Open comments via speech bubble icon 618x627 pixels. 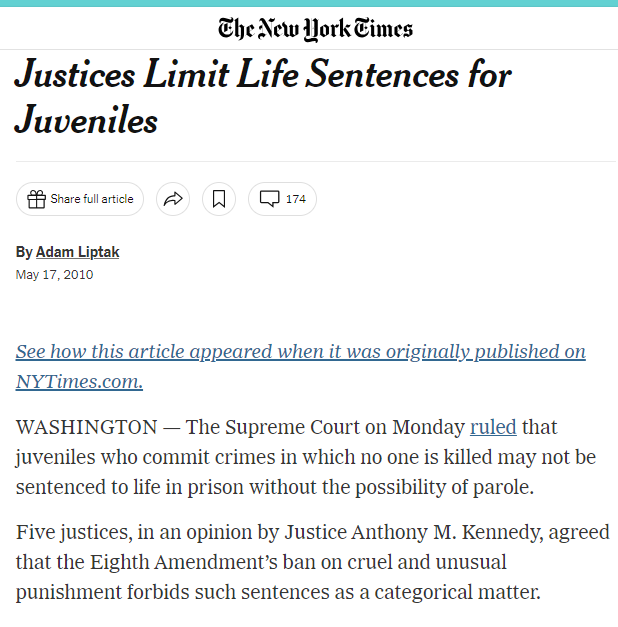point(269,199)
